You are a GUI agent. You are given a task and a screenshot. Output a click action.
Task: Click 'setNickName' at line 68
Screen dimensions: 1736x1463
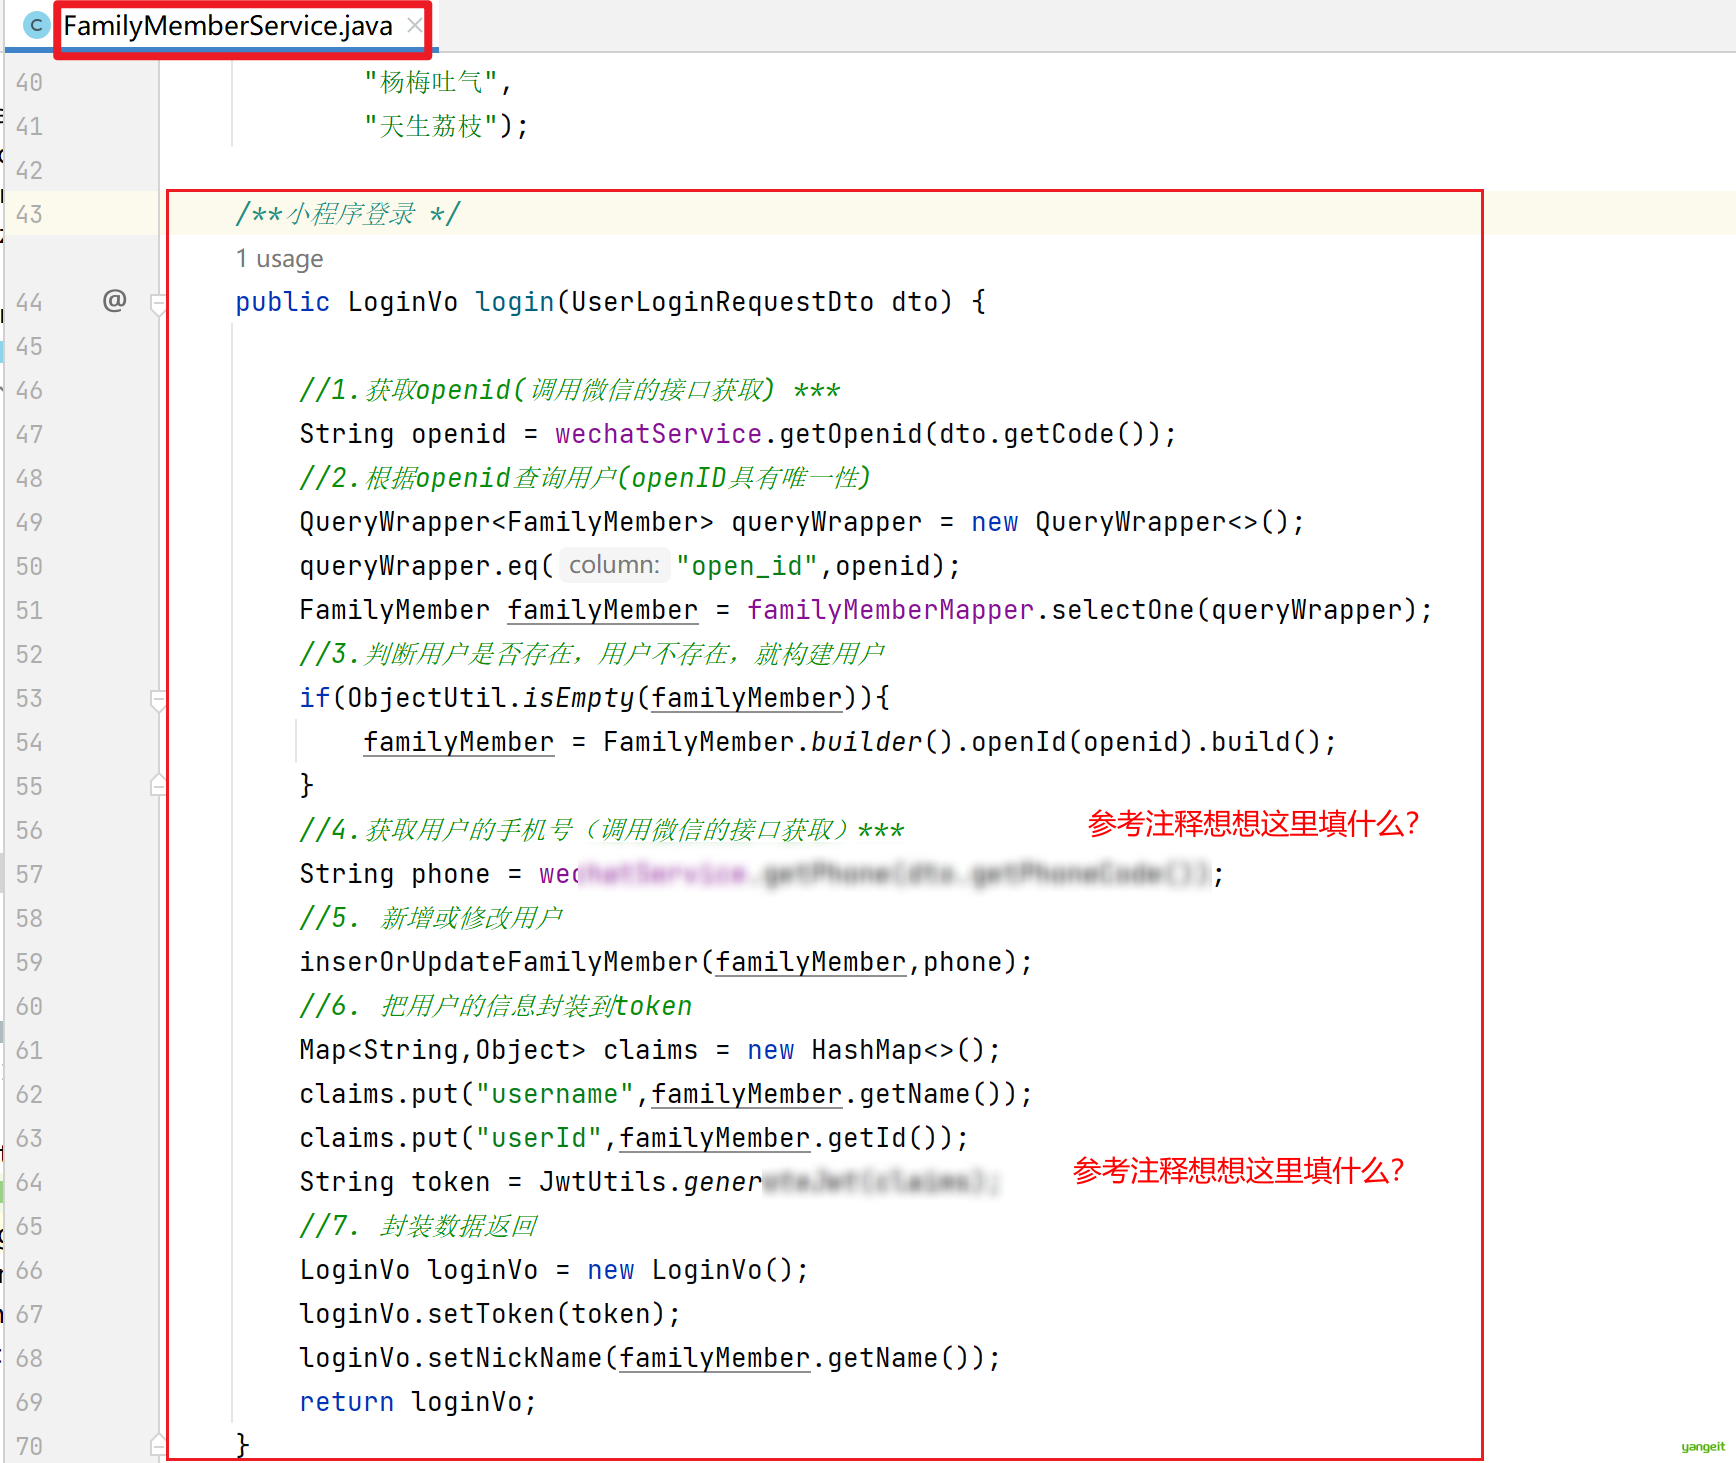click(515, 1358)
